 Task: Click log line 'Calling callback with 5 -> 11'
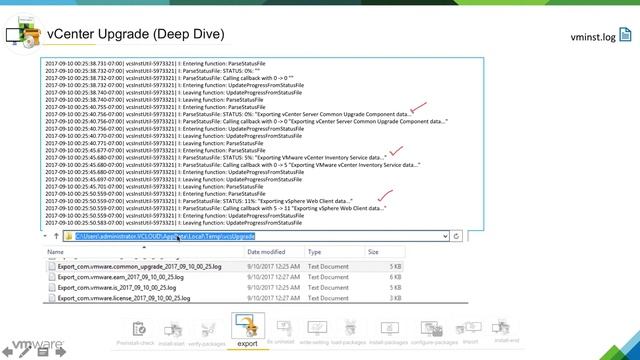pyautogui.click(x=216, y=208)
